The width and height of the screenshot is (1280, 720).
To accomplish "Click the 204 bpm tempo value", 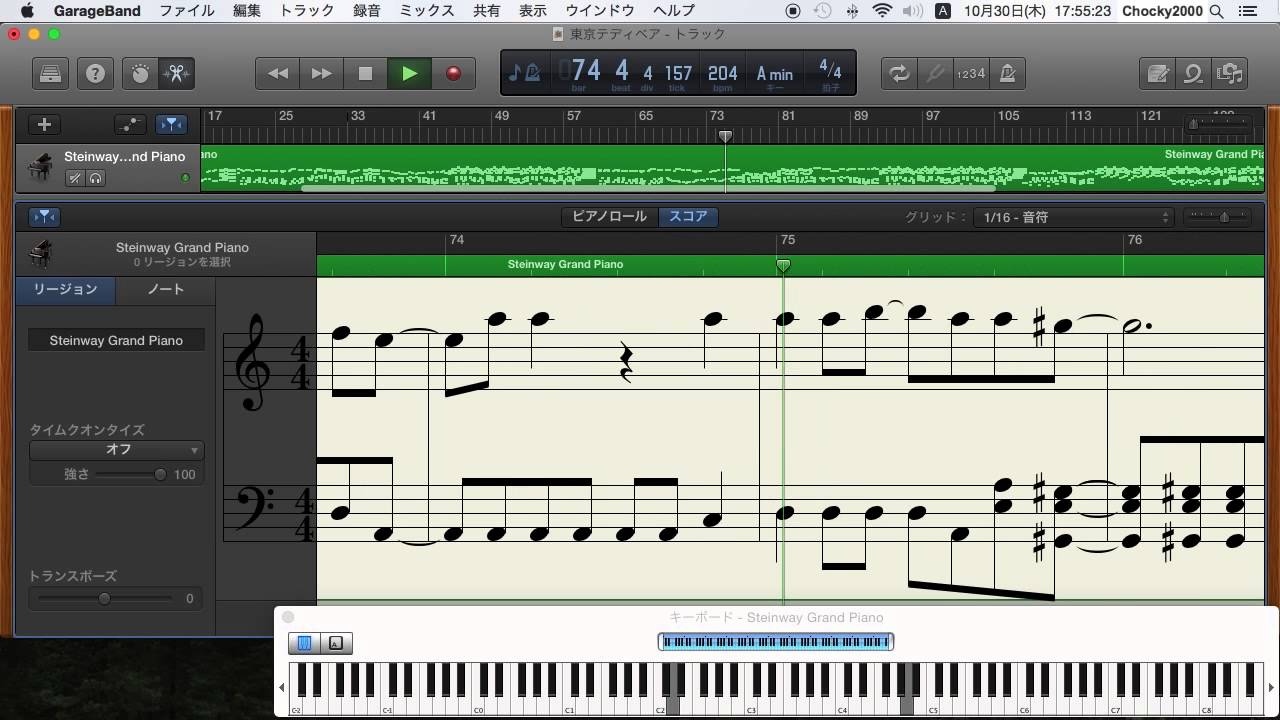I will (722, 73).
